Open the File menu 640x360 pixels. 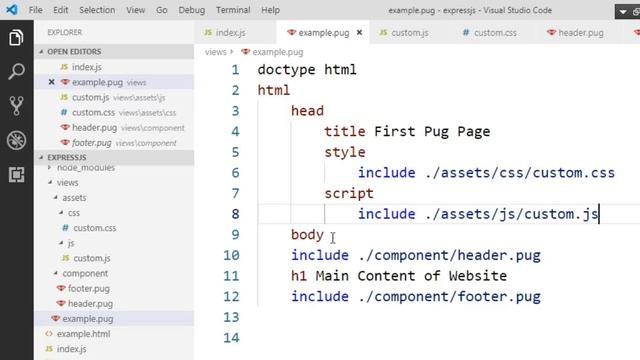point(35,10)
